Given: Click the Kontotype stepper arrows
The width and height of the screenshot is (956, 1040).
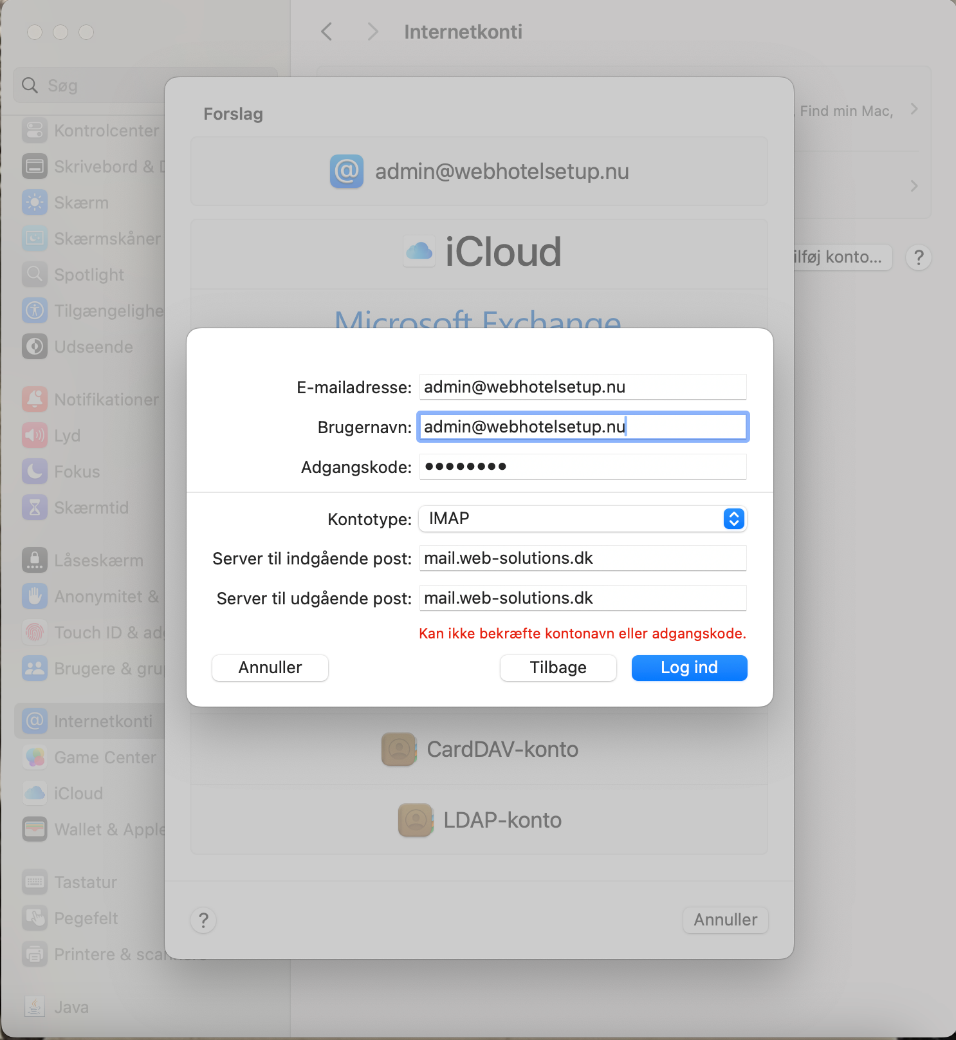Looking at the screenshot, I should [x=733, y=519].
